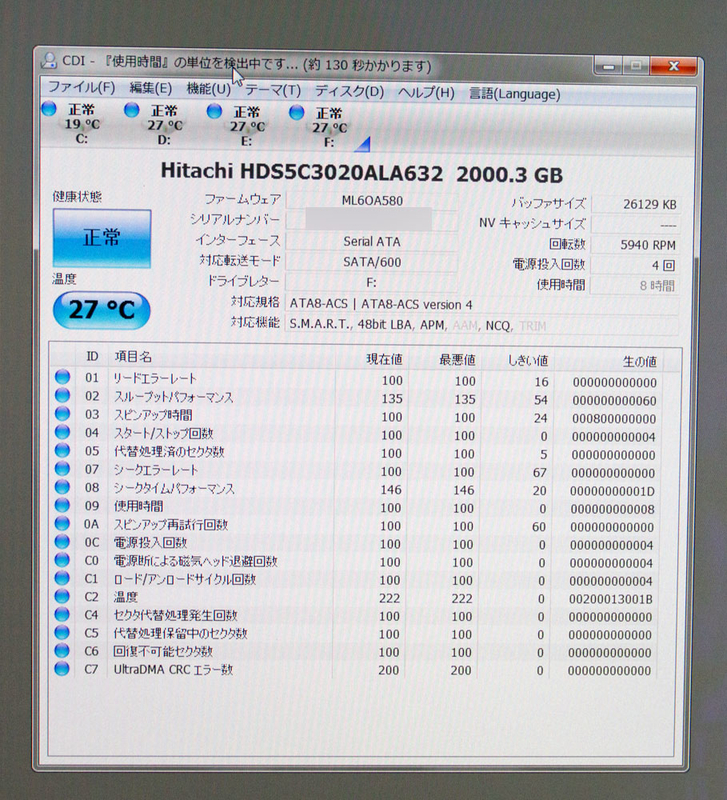727x800 pixels.
Task: Click the CDI application icon in title bar
Action: (x=49, y=61)
